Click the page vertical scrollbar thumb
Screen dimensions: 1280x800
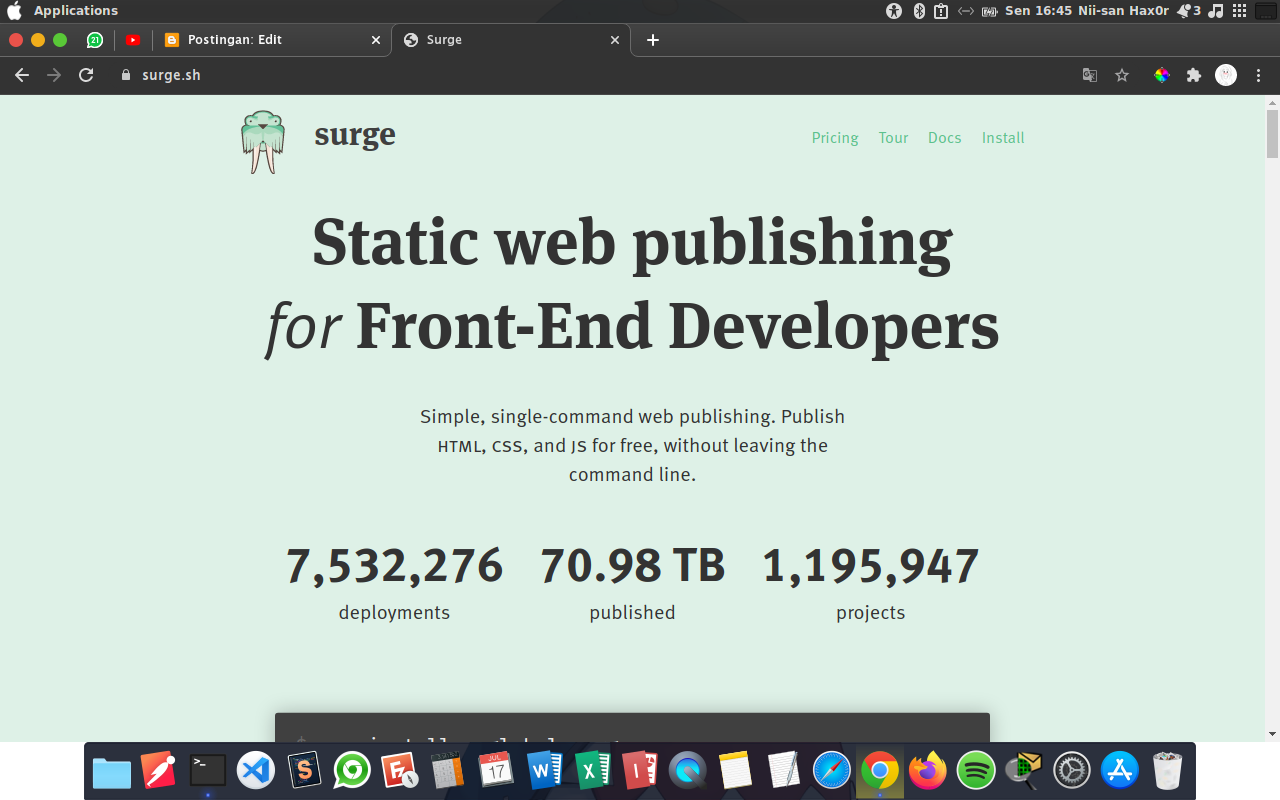pos(1272,133)
